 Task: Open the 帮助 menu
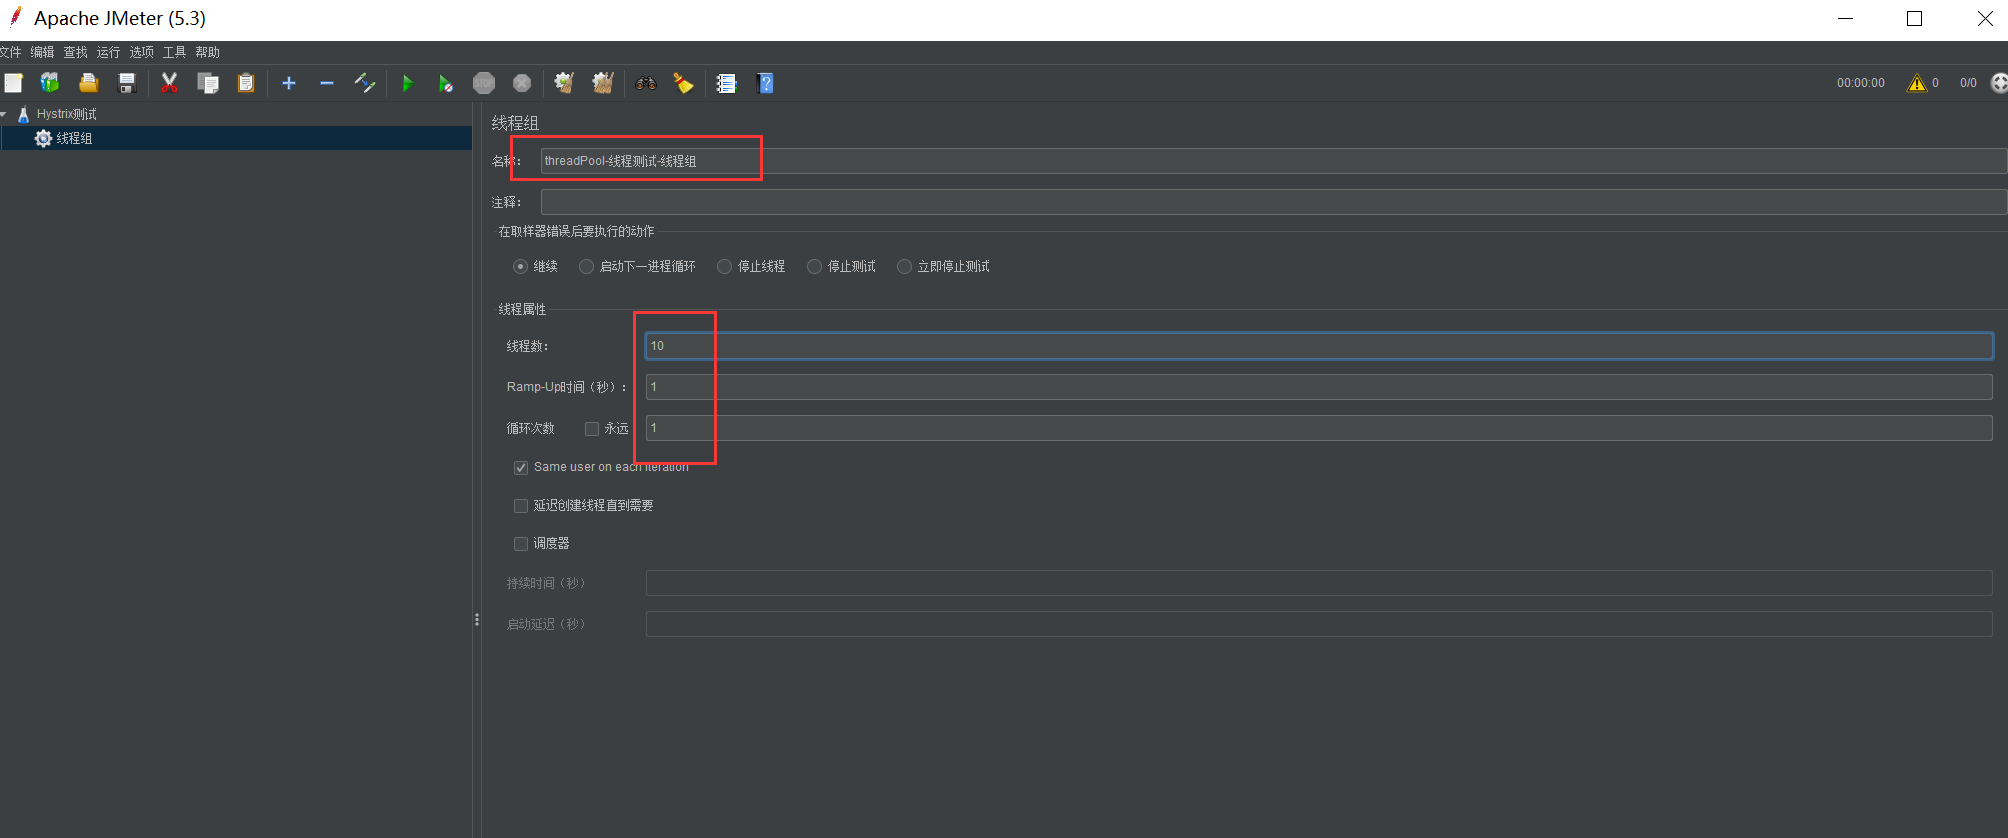(208, 52)
